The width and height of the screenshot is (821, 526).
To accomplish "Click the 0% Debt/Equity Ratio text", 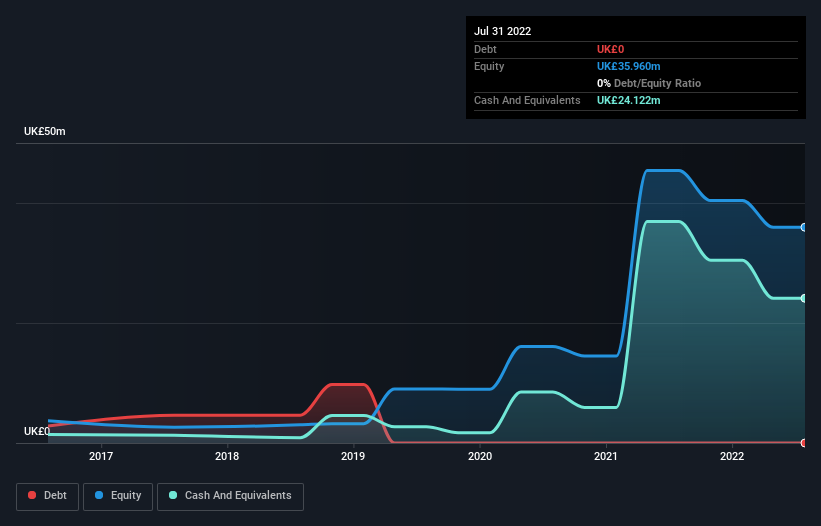I will tap(649, 83).
